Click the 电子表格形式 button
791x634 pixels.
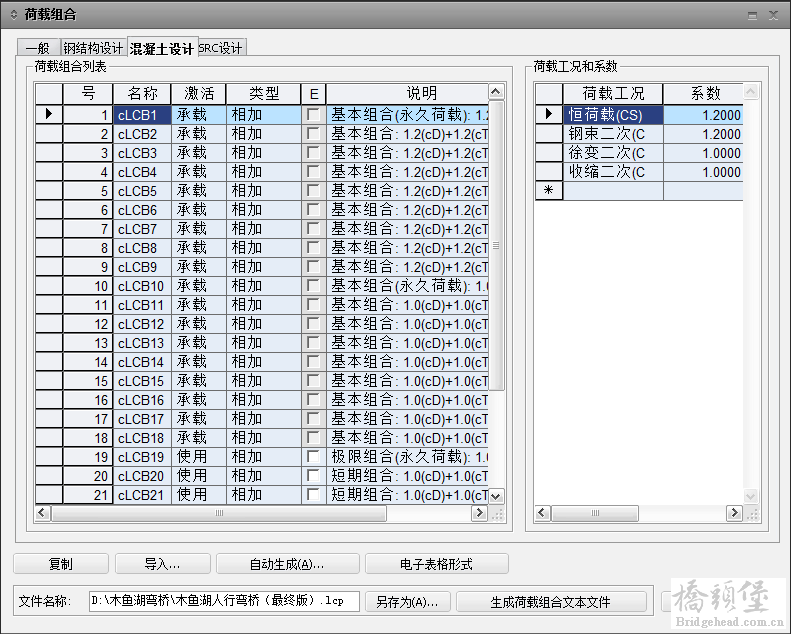click(436, 563)
